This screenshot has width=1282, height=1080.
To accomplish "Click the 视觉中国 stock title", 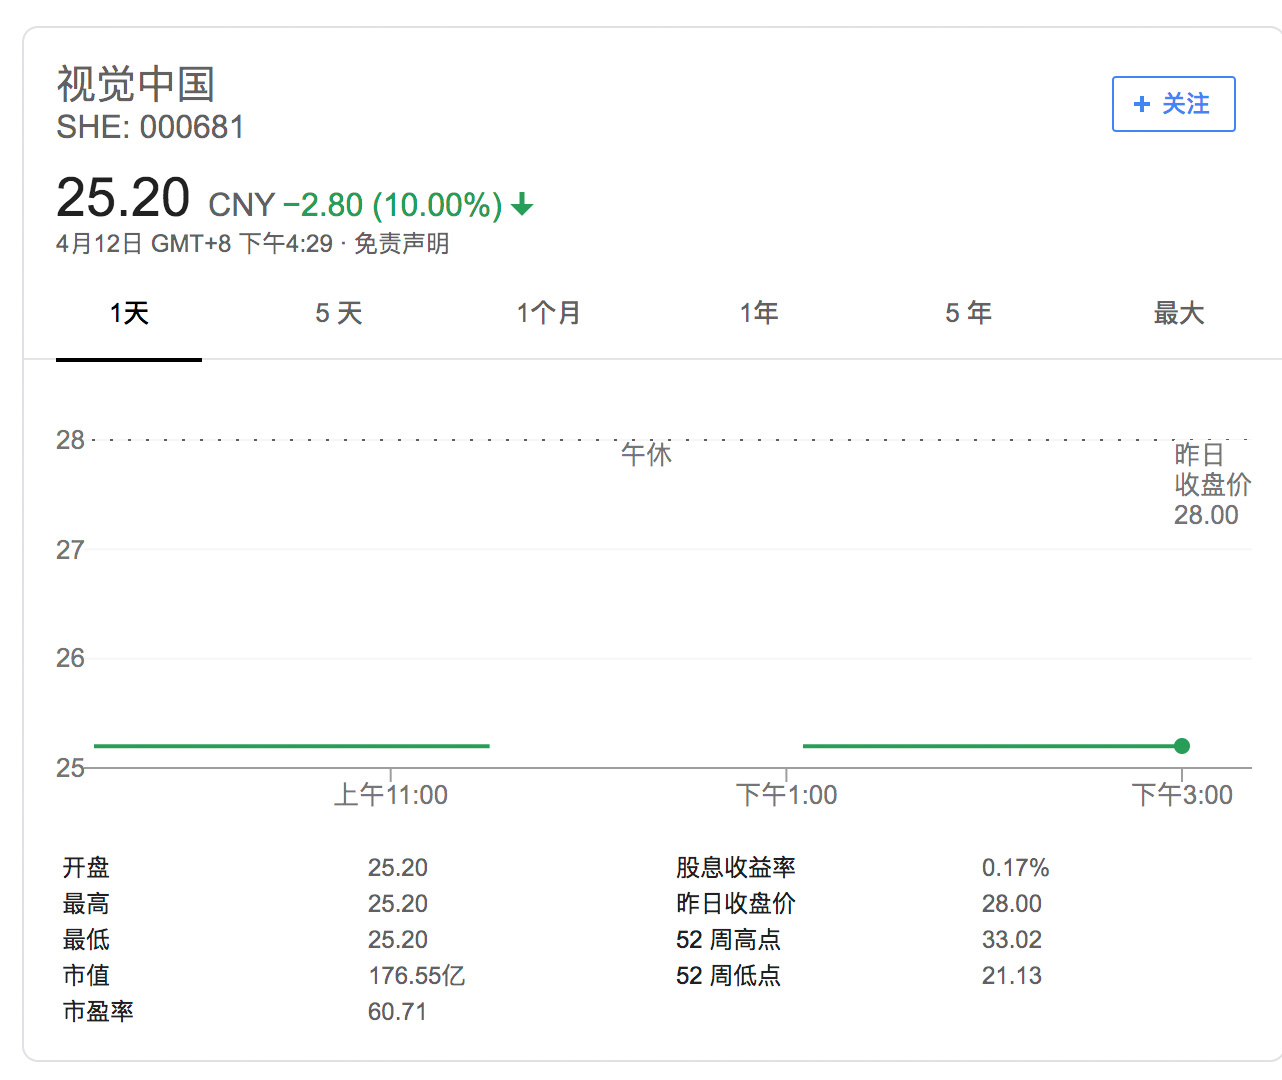I will (136, 84).
